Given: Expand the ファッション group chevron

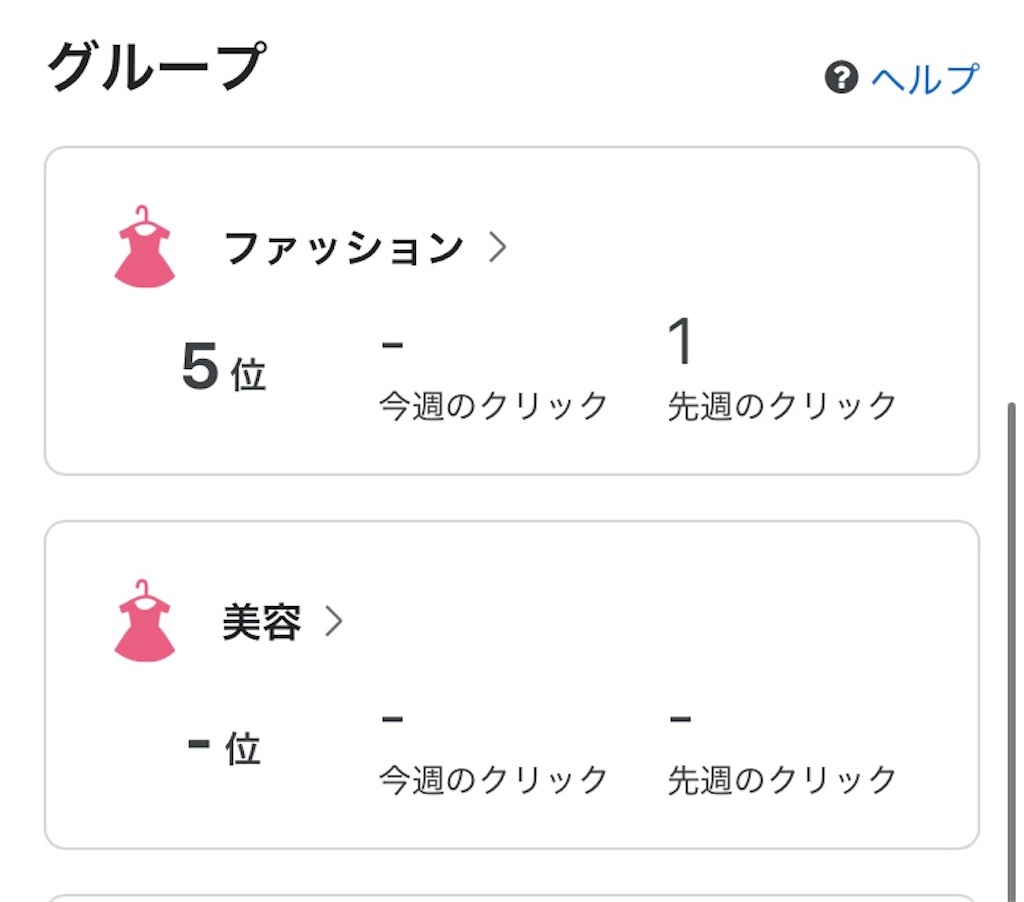Looking at the screenshot, I should pos(498,248).
